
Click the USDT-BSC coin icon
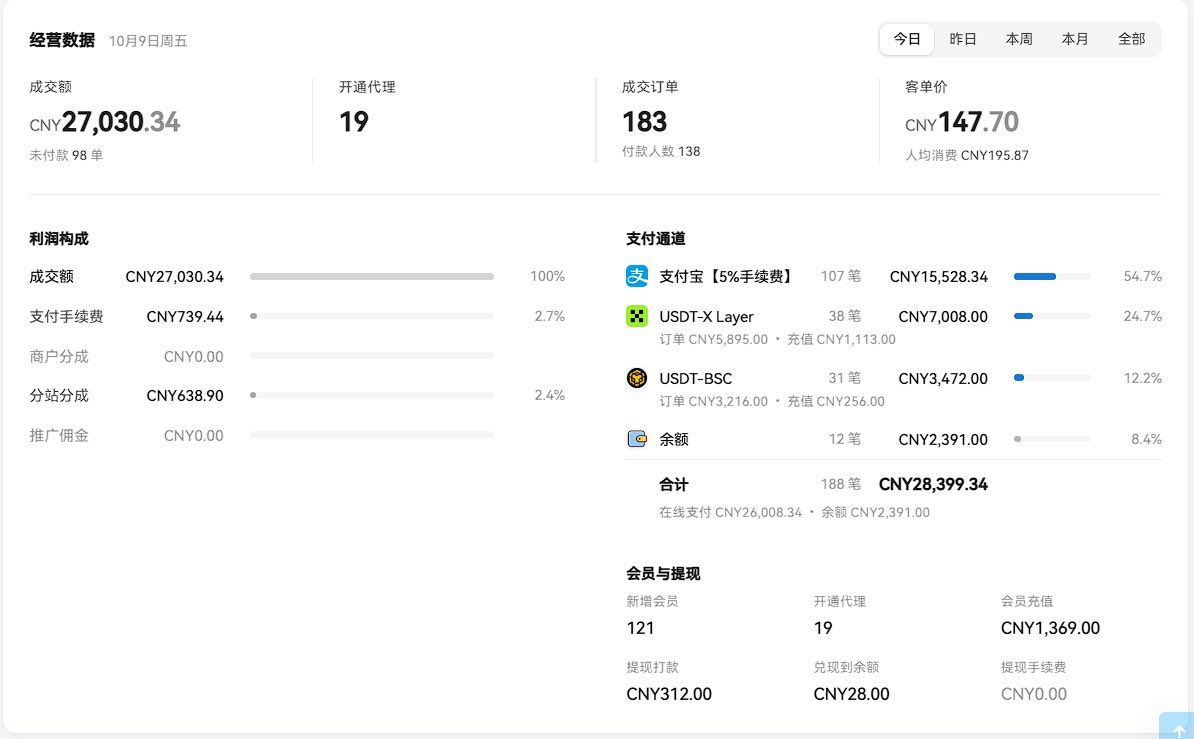(637, 378)
